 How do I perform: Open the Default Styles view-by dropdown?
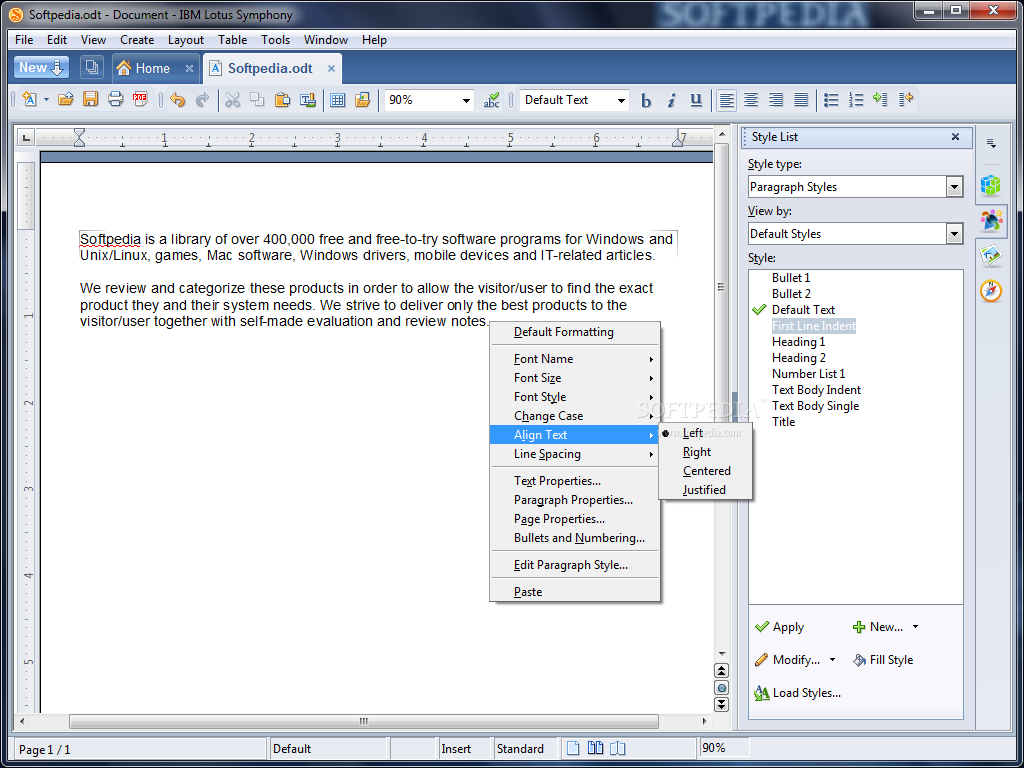(954, 234)
